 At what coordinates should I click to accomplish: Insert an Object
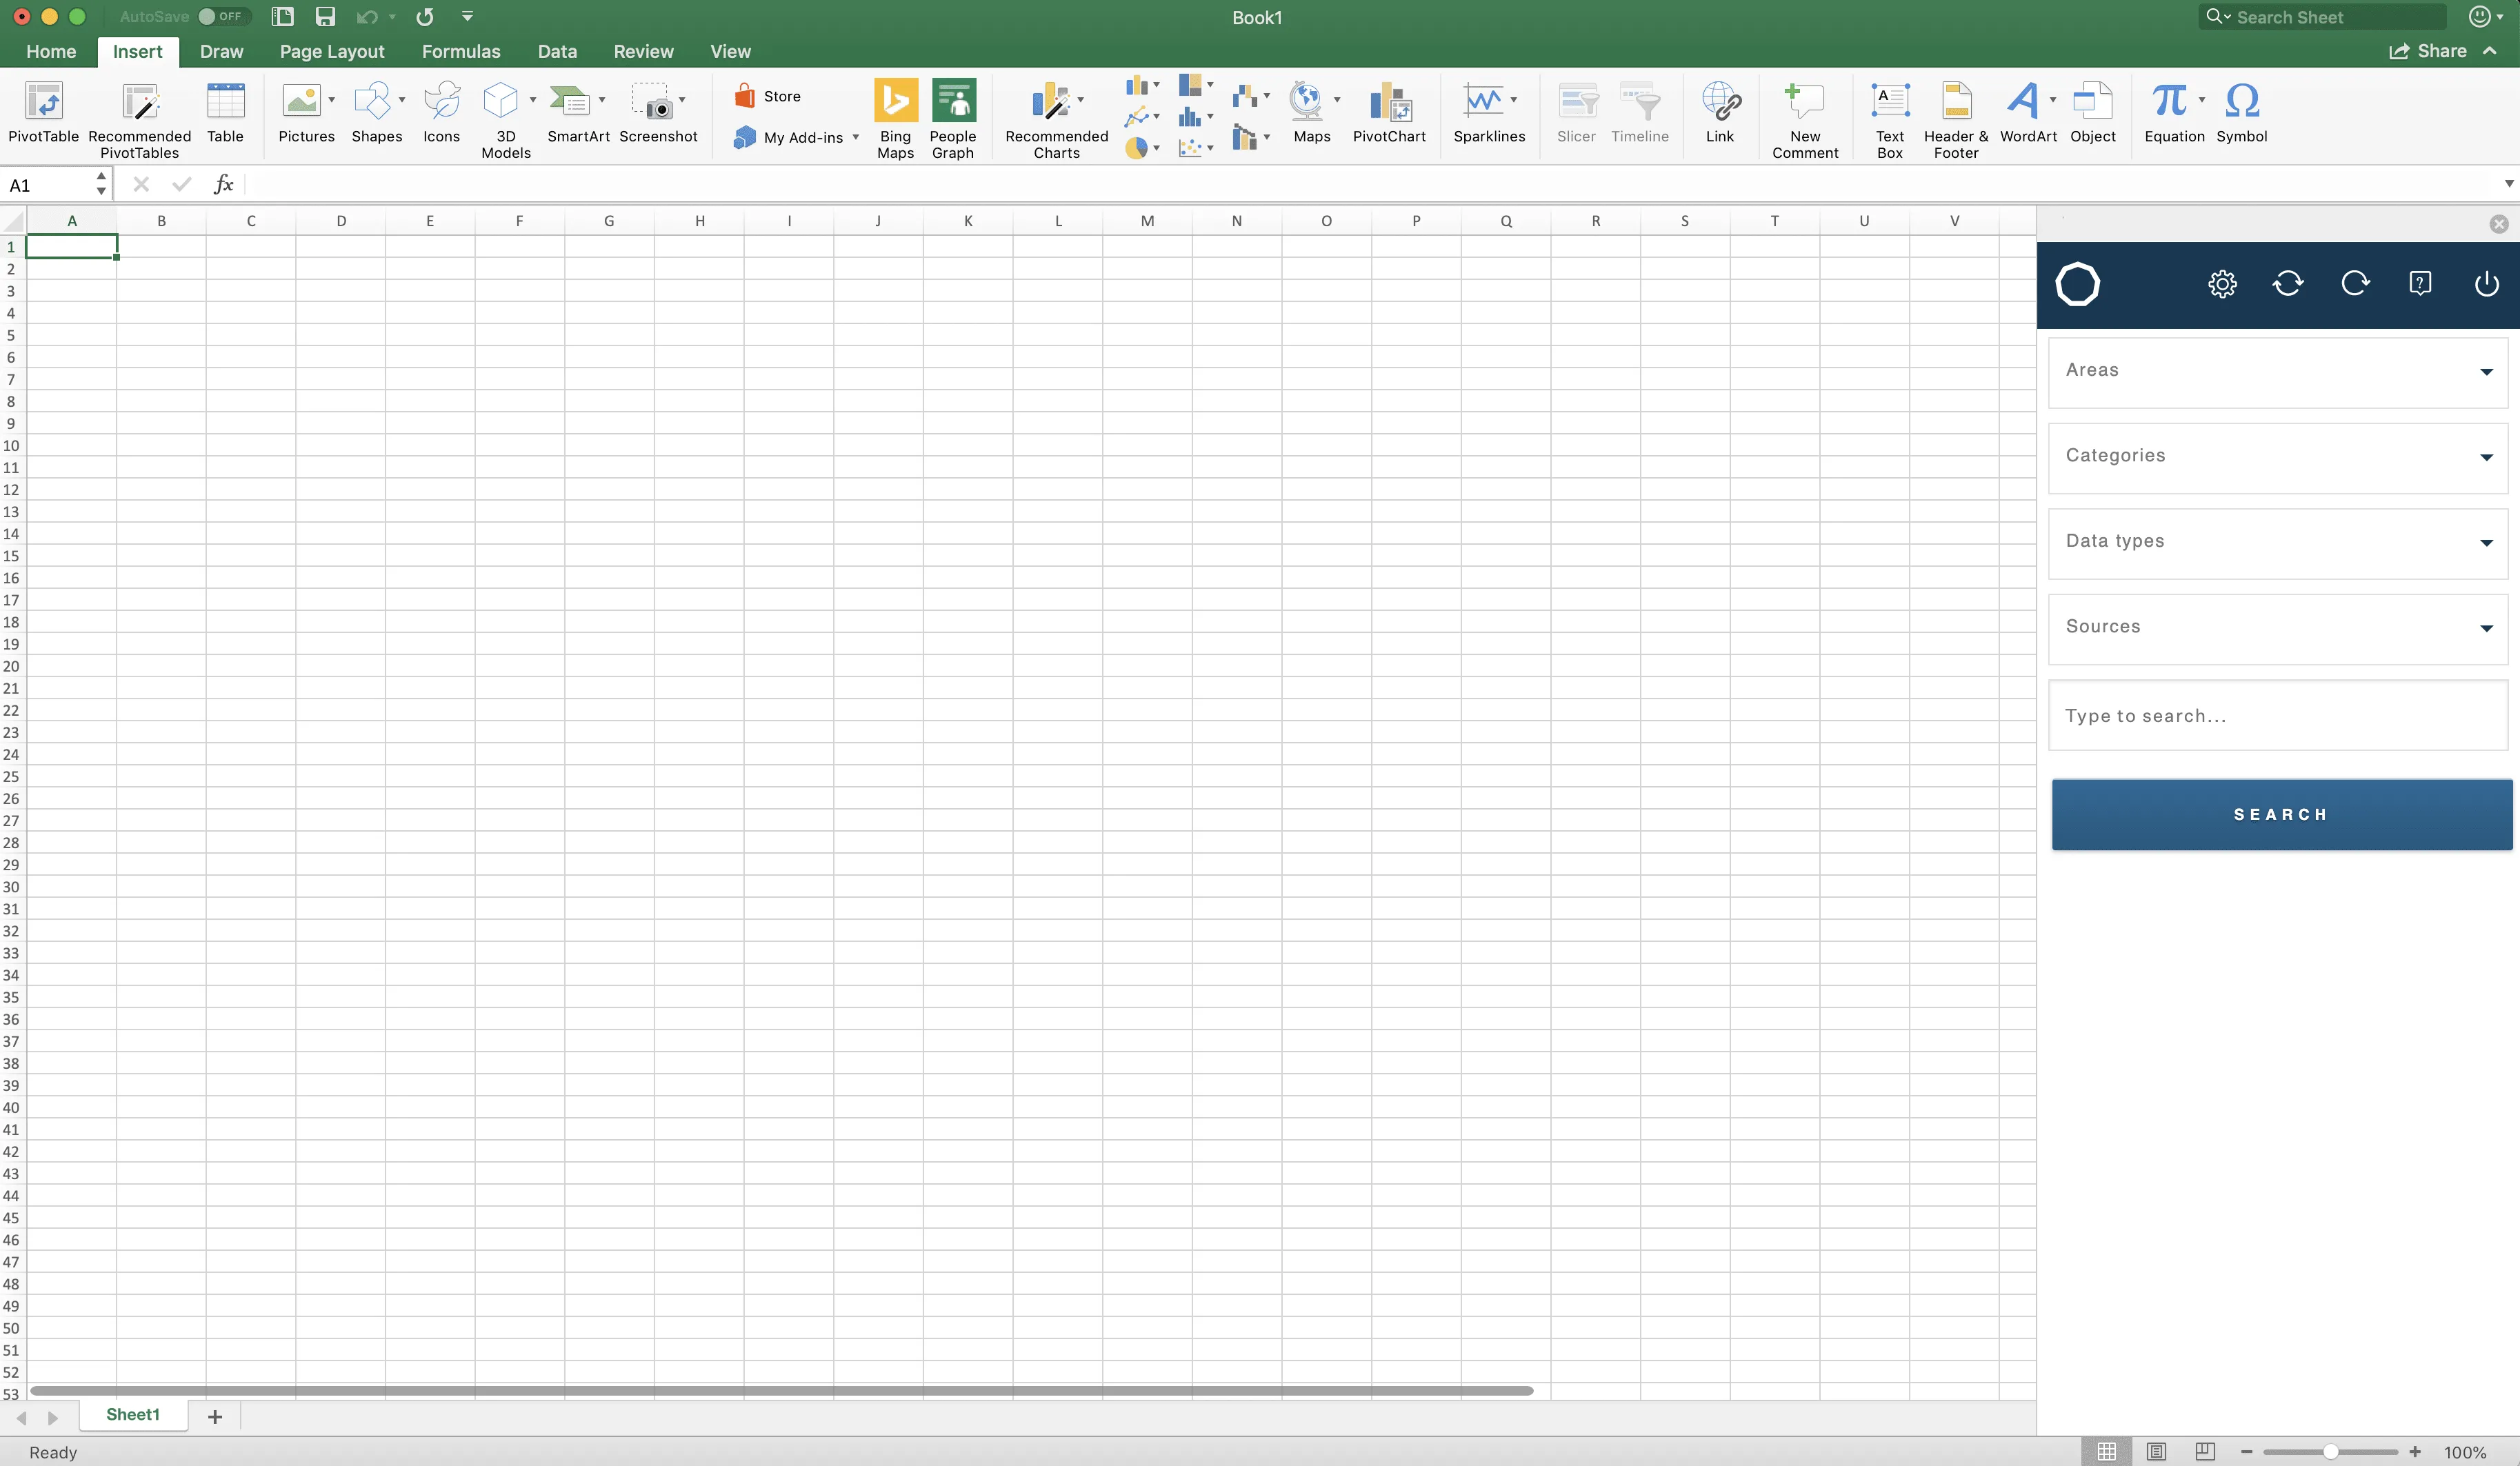coord(2092,113)
